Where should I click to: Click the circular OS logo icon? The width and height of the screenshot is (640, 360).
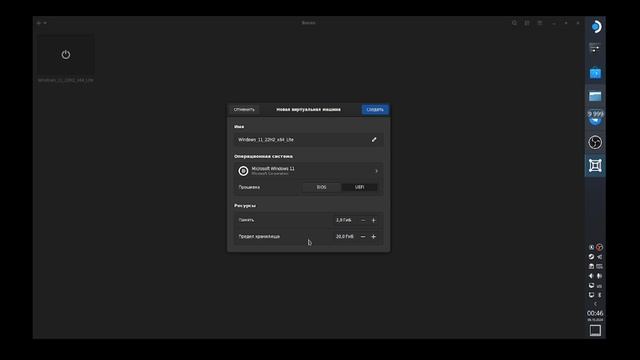click(243, 171)
